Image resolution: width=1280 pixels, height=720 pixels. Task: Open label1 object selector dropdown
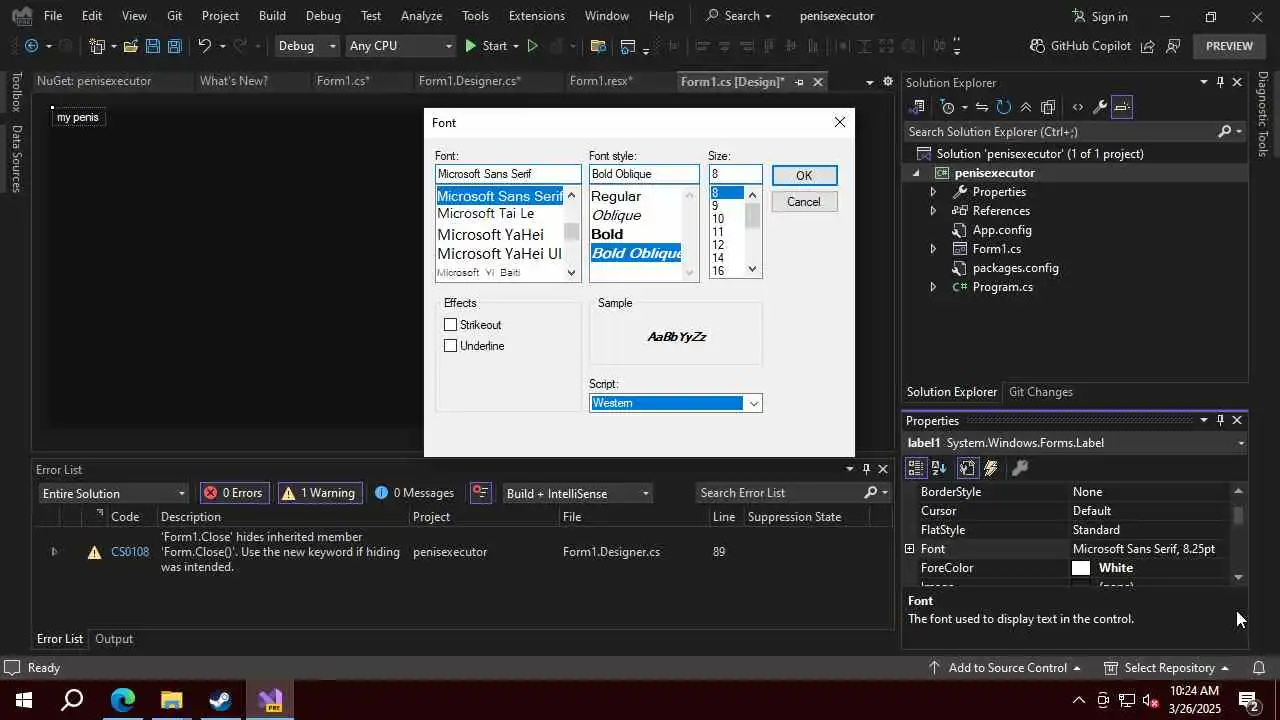(1241, 443)
